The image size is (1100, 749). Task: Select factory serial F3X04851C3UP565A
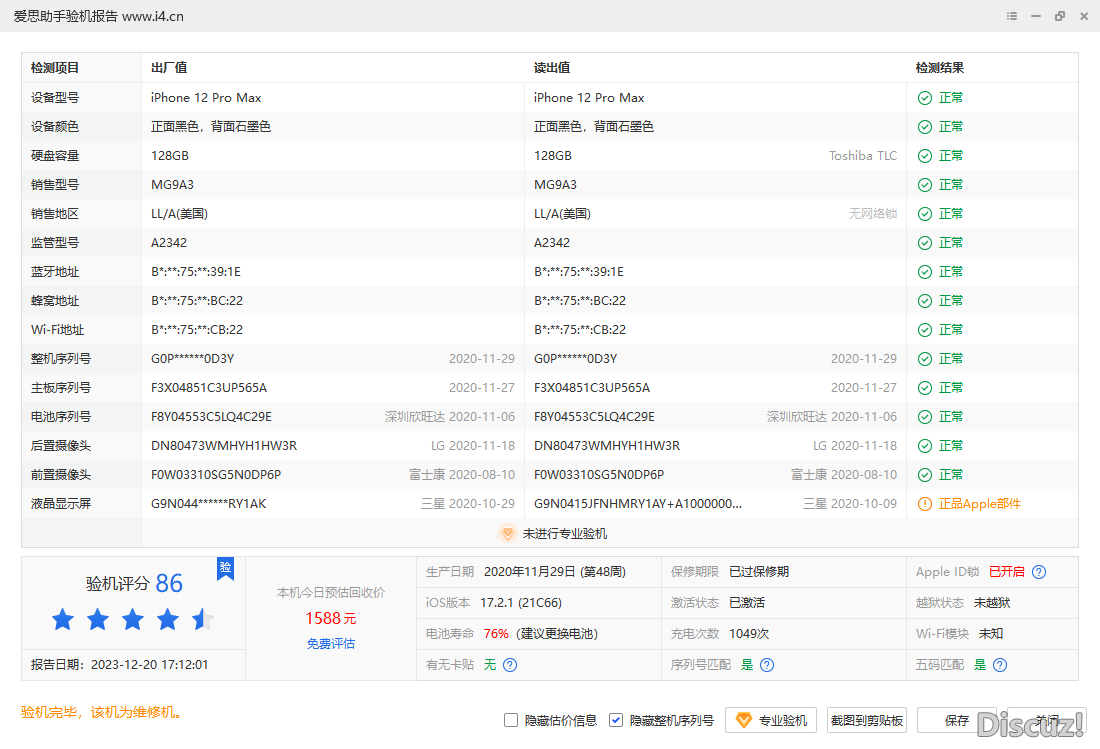pos(209,388)
